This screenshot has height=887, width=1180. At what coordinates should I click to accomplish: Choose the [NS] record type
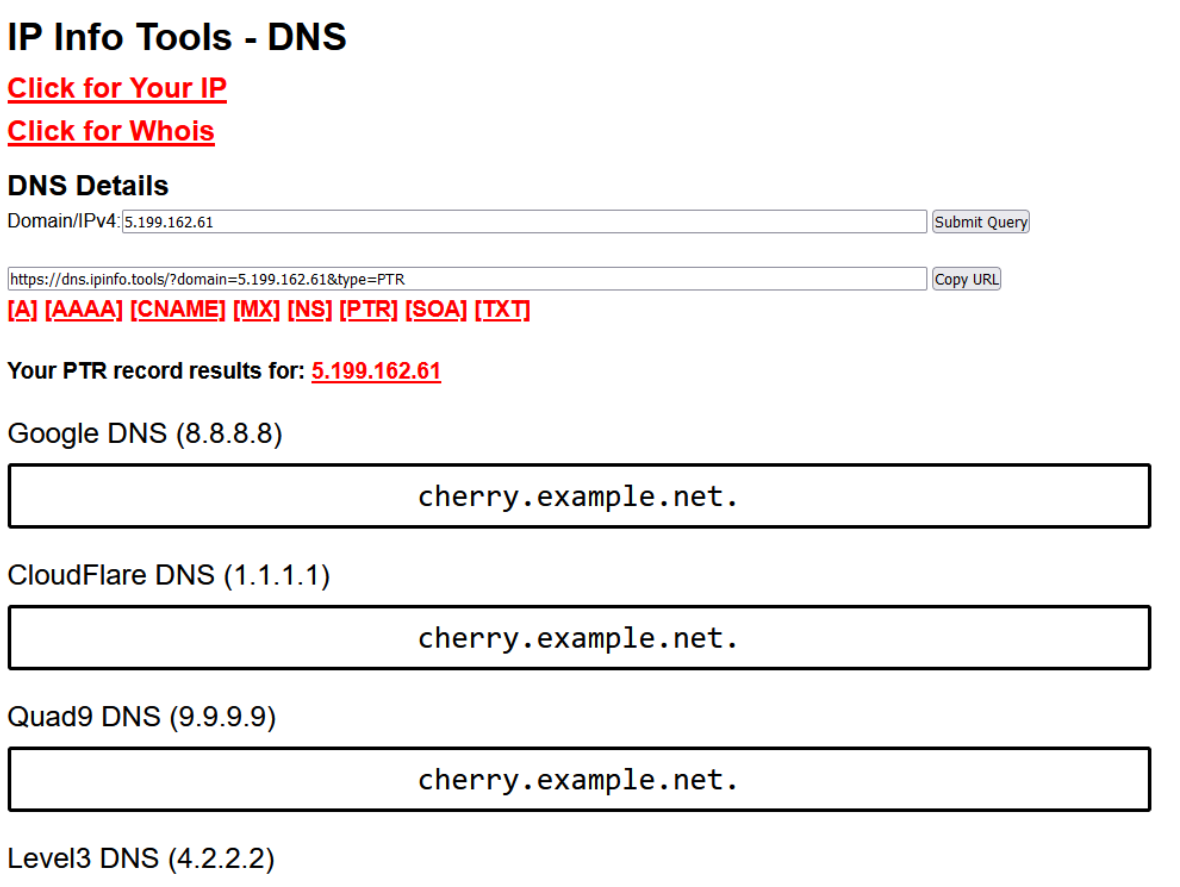pyautogui.click(x=309, y=310)
